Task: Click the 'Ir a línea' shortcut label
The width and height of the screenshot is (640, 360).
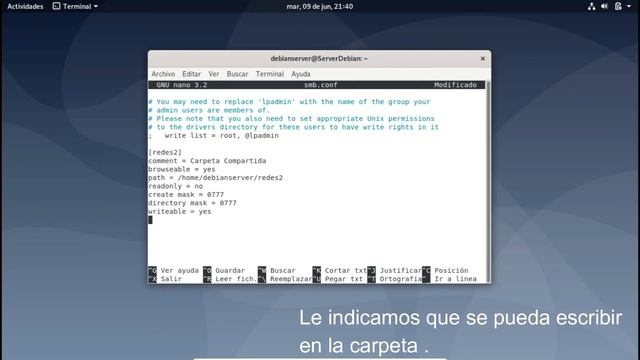Action: [456, 279]
